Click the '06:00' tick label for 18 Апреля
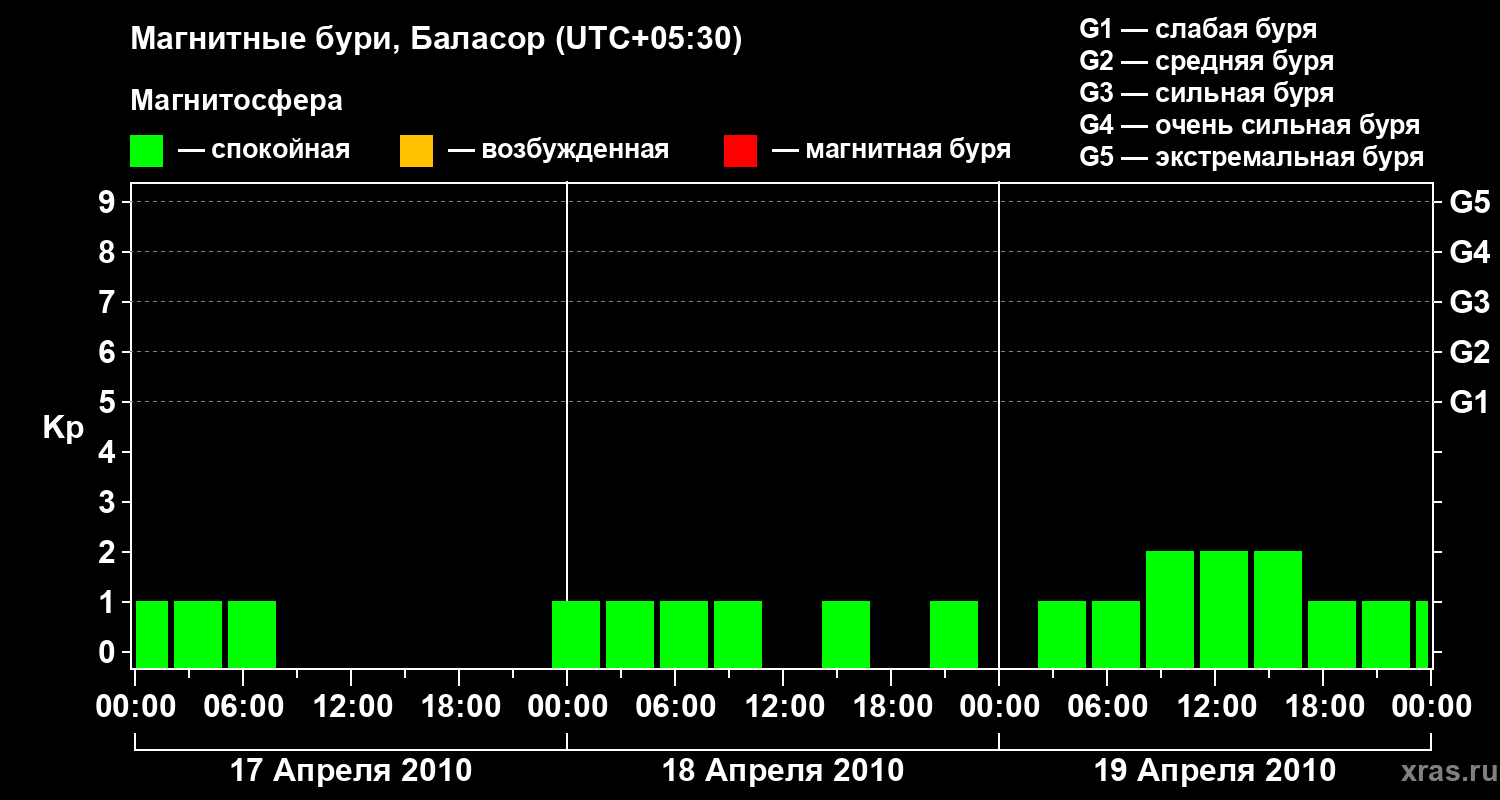 click(675, 706)
